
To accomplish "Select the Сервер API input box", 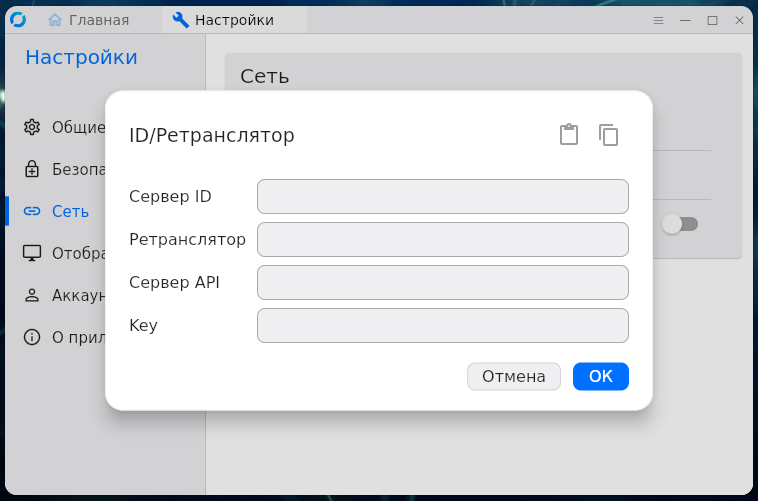I will coord(442,282).
